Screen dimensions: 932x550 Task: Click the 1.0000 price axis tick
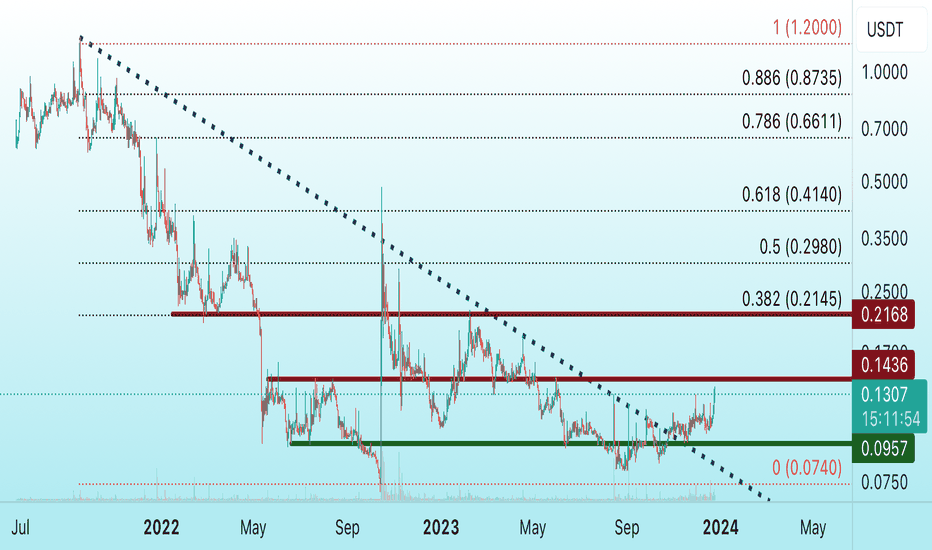click(884, 73)
